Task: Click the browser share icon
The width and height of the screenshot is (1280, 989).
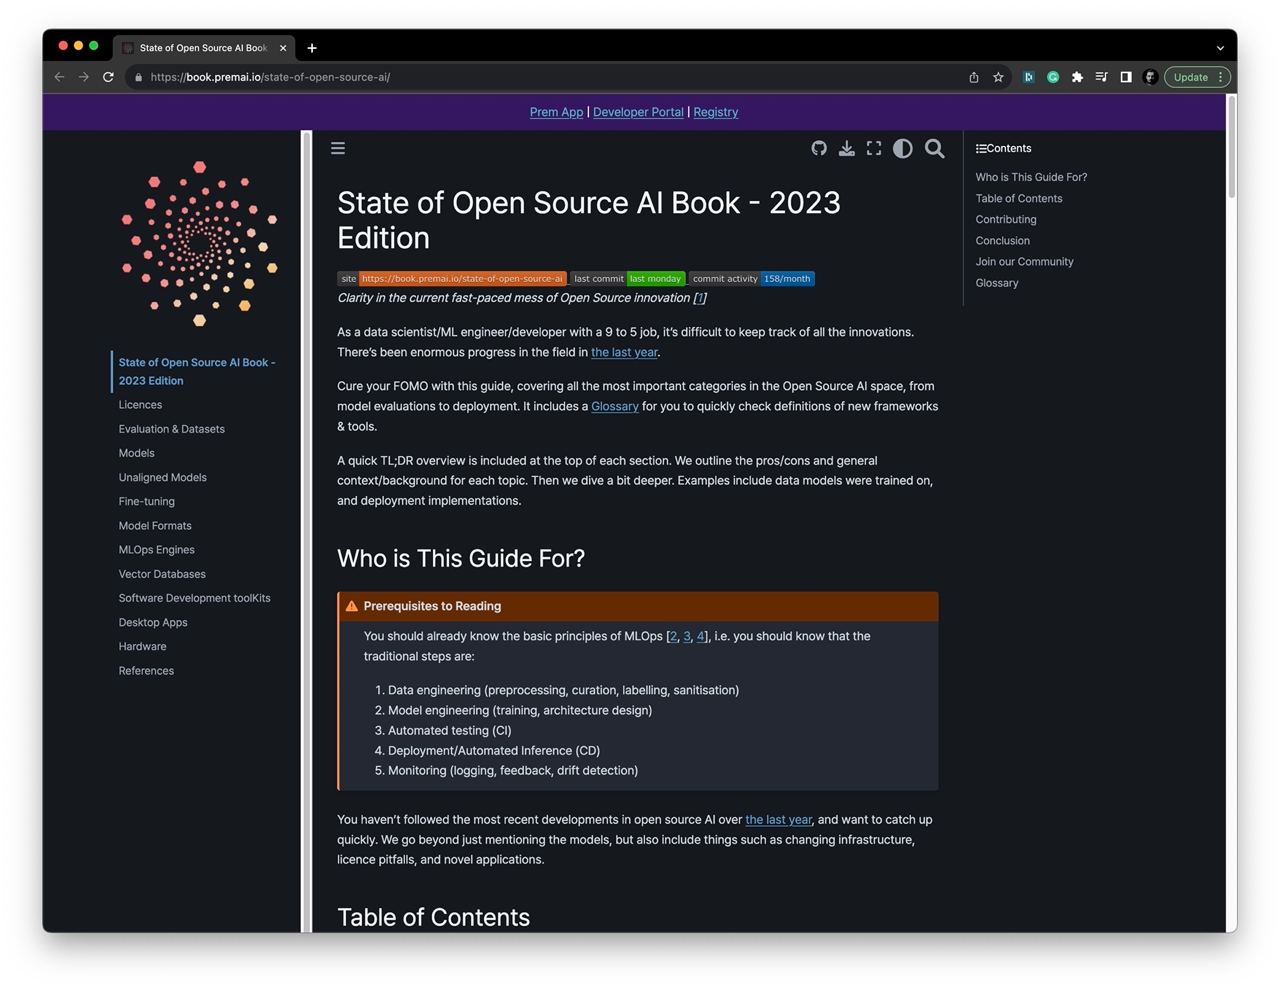Action: (974, 77)
